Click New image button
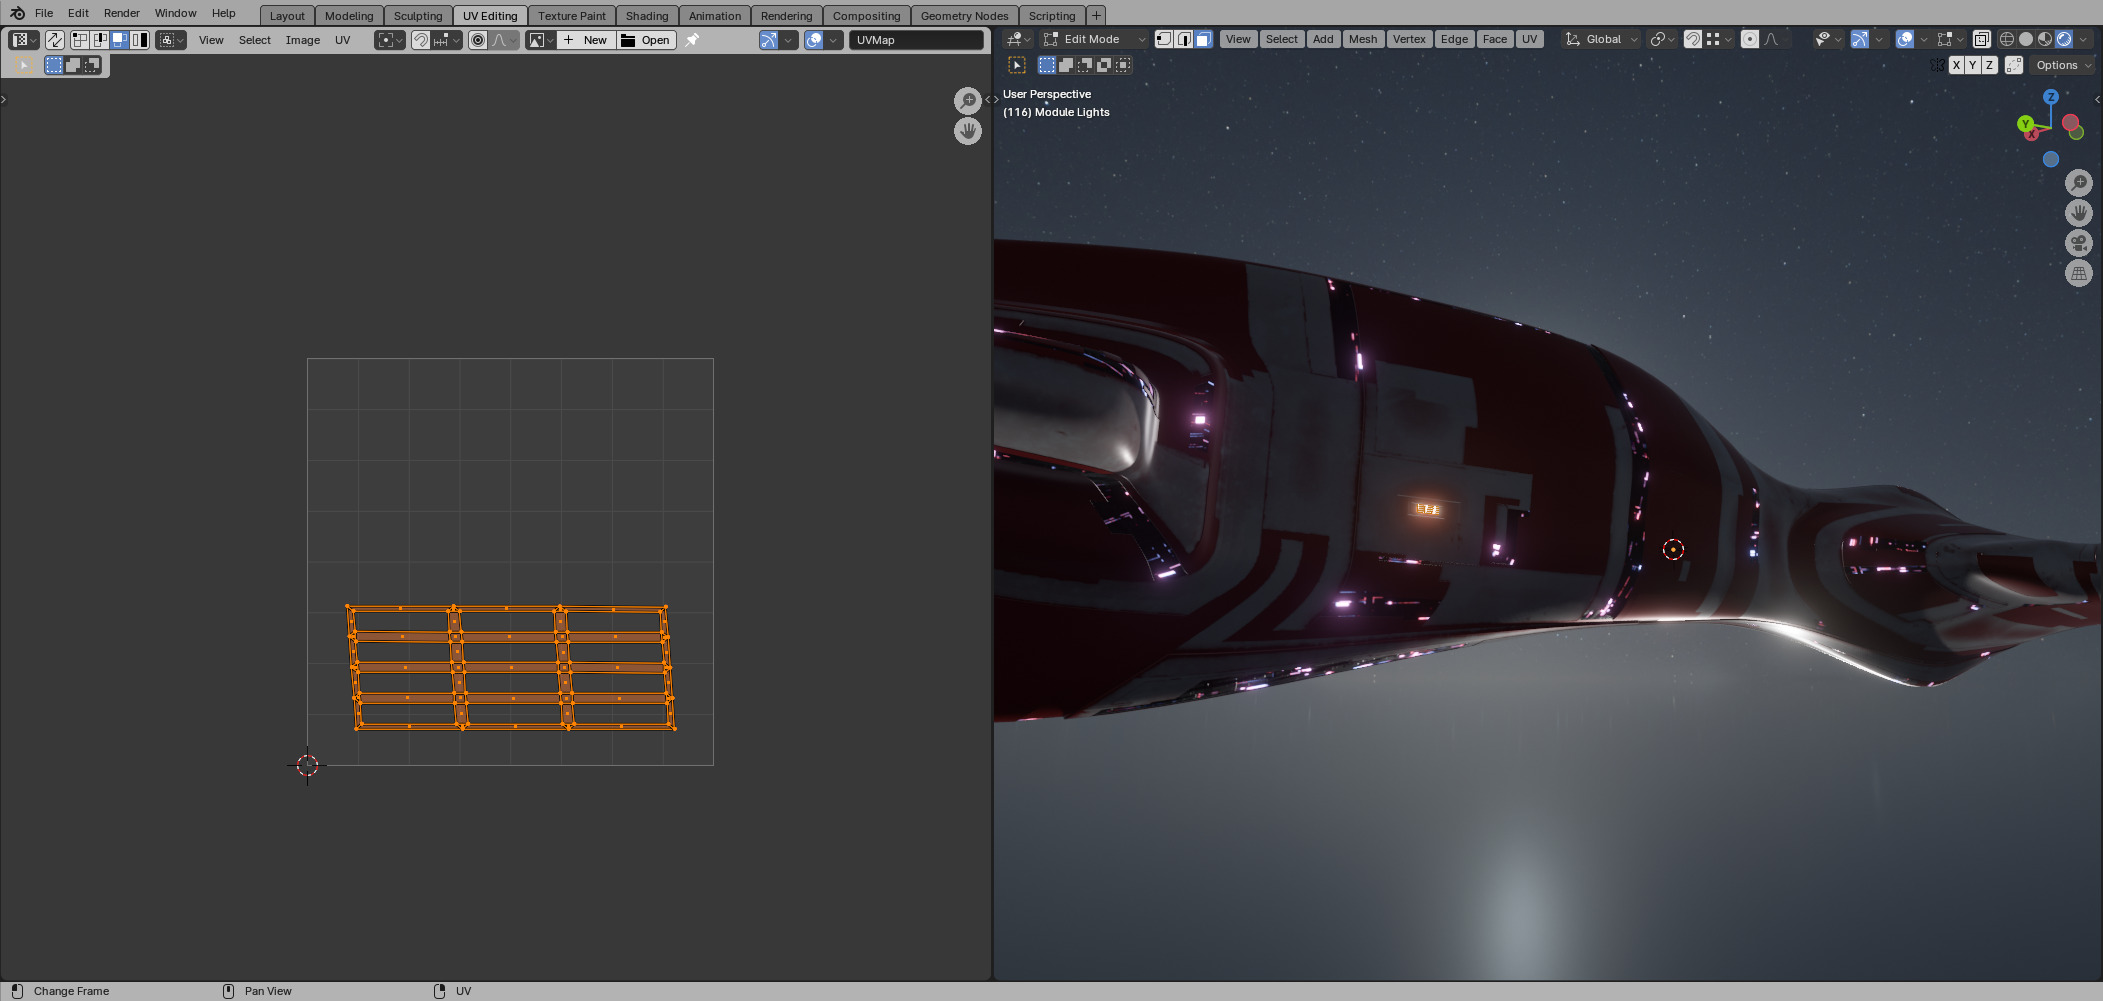Viewport: 2103px width, 1001px height. [586, 40]
